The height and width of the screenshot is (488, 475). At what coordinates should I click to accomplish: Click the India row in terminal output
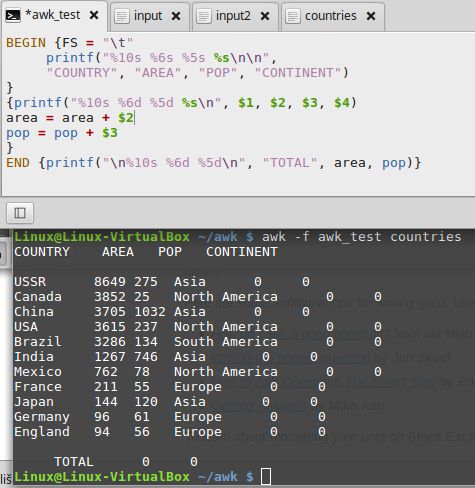coord(166,357)
